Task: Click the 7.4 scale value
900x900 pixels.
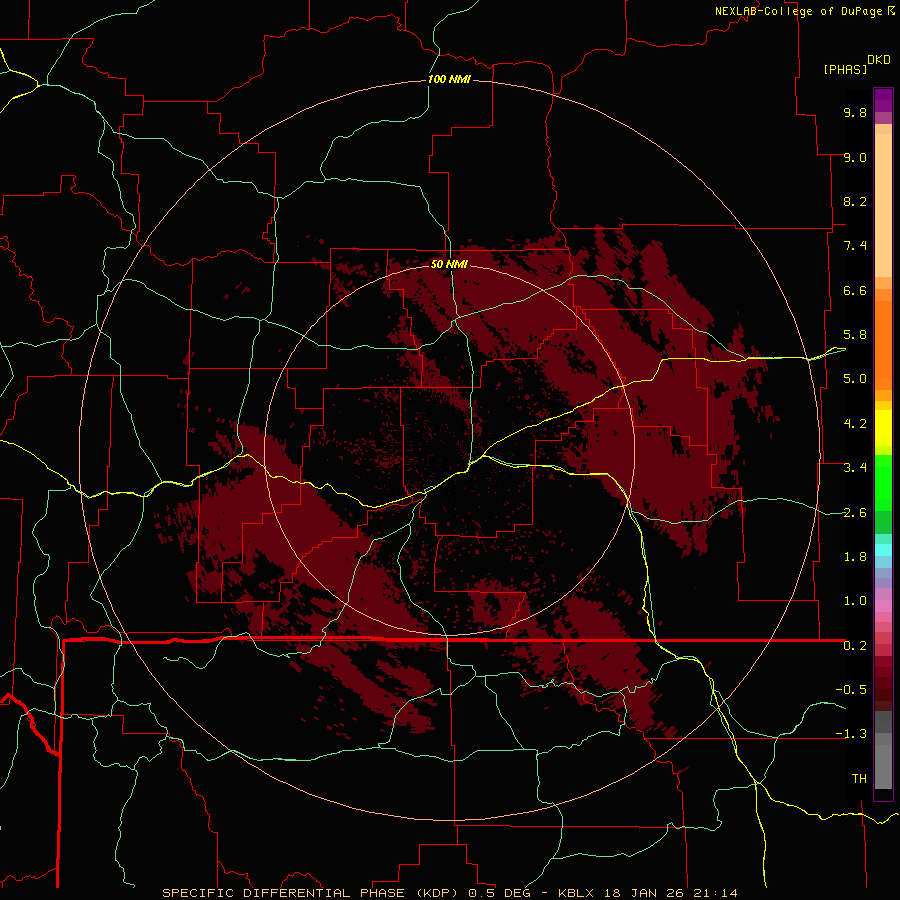Action: [x=855, y=246]
